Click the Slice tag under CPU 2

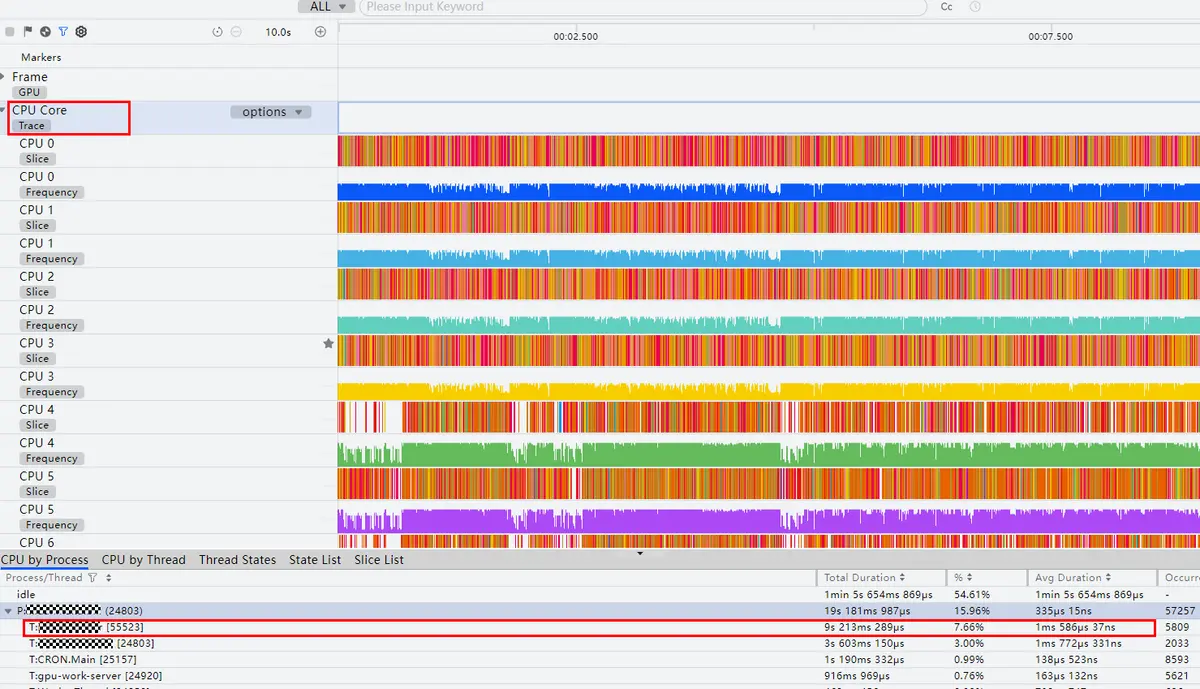(37, 292)
